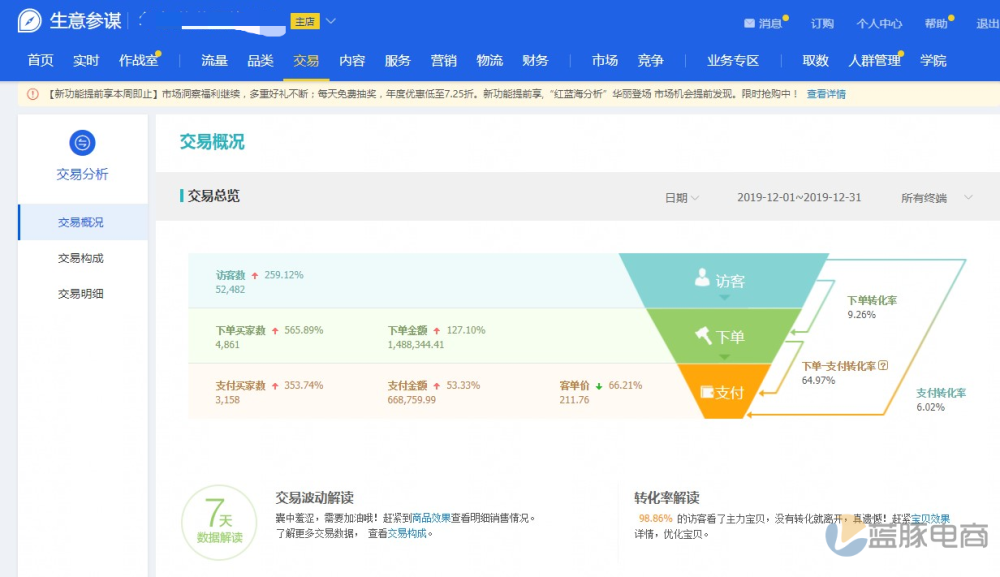
Task: Click the warning icon in notice banner
Action: click(33, 94)
